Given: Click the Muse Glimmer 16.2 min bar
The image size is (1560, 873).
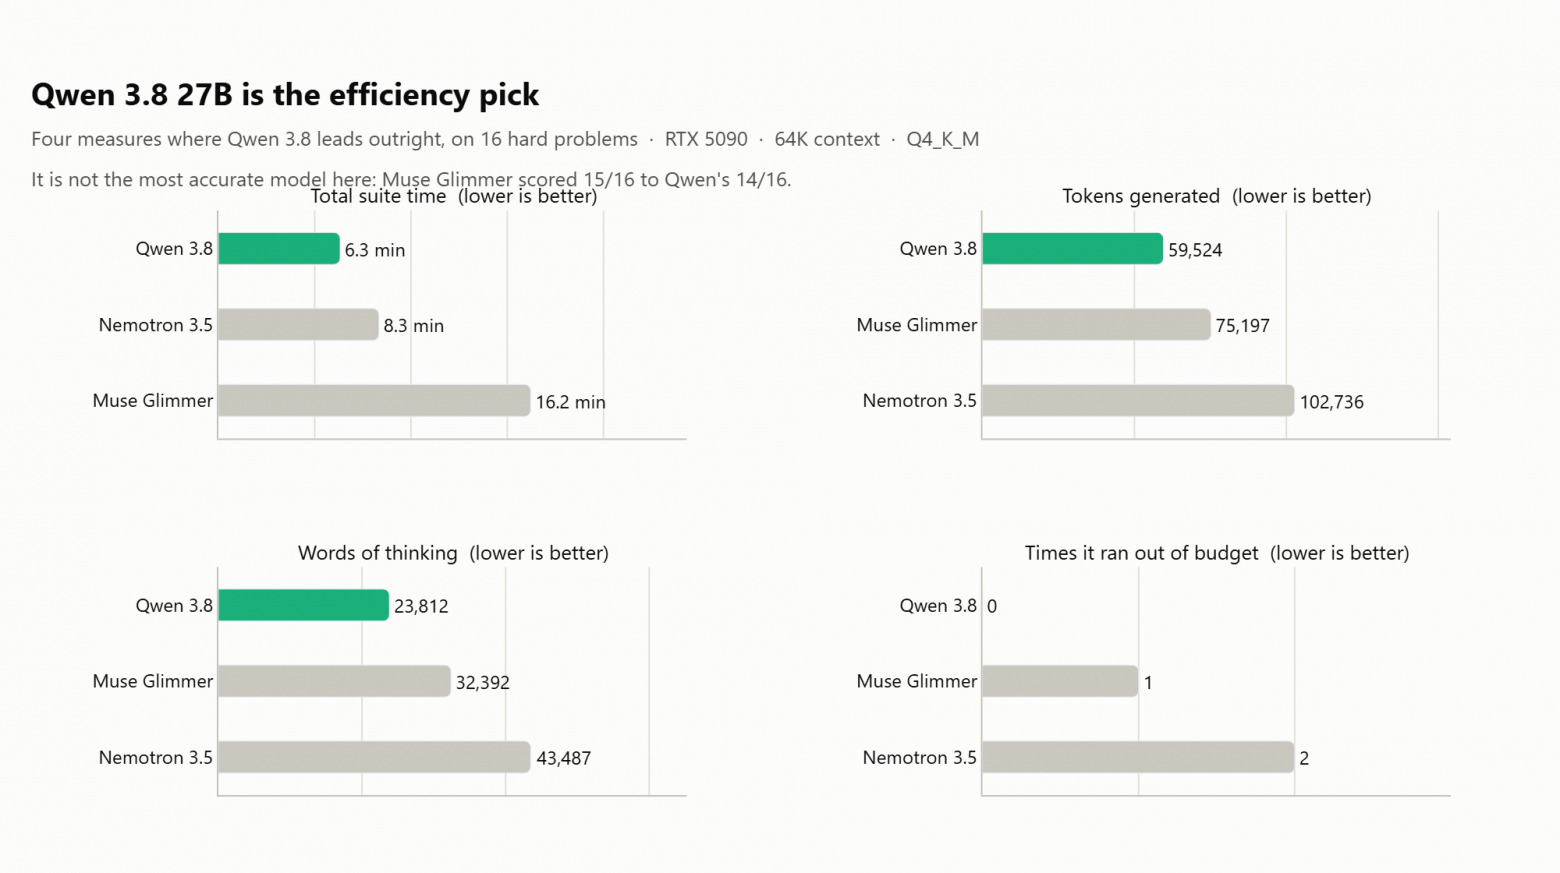Looking at the screenshot, I should tap(374, 400).
